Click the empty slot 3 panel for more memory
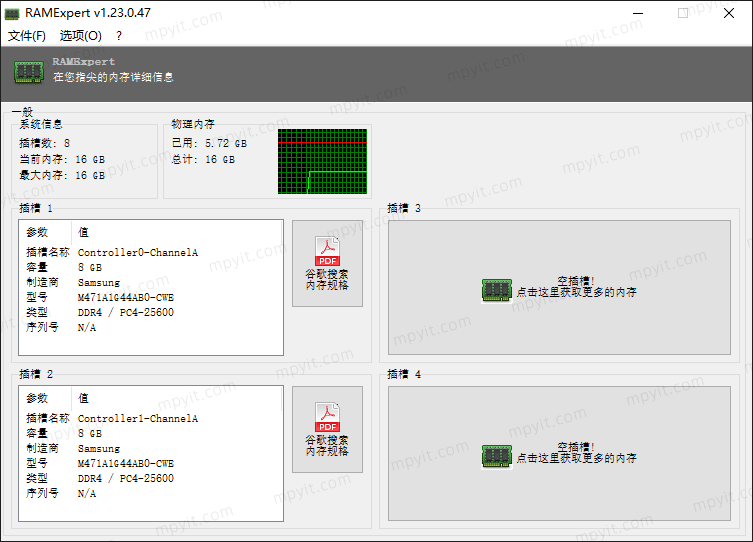Screen dimensions: 753x542 click(559, 288)
